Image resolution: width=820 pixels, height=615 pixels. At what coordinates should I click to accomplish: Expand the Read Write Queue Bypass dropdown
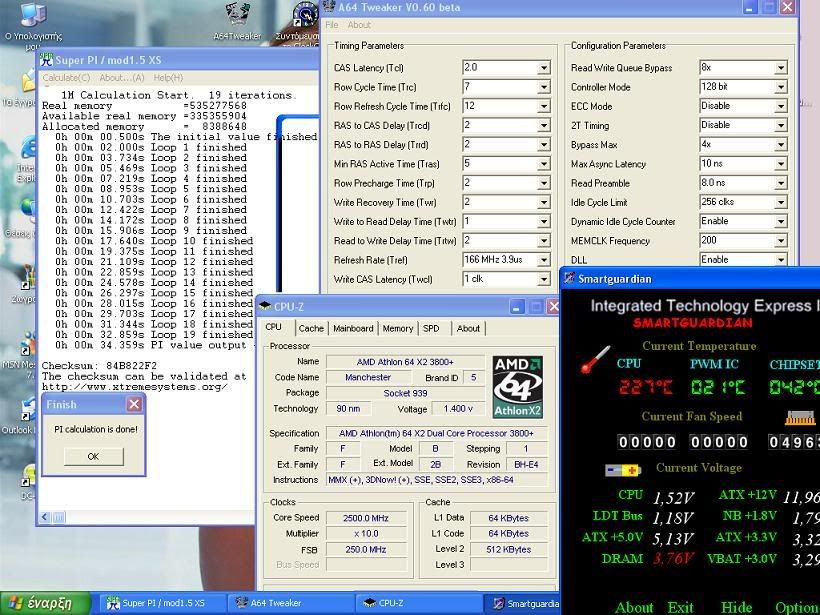[781, 68]
